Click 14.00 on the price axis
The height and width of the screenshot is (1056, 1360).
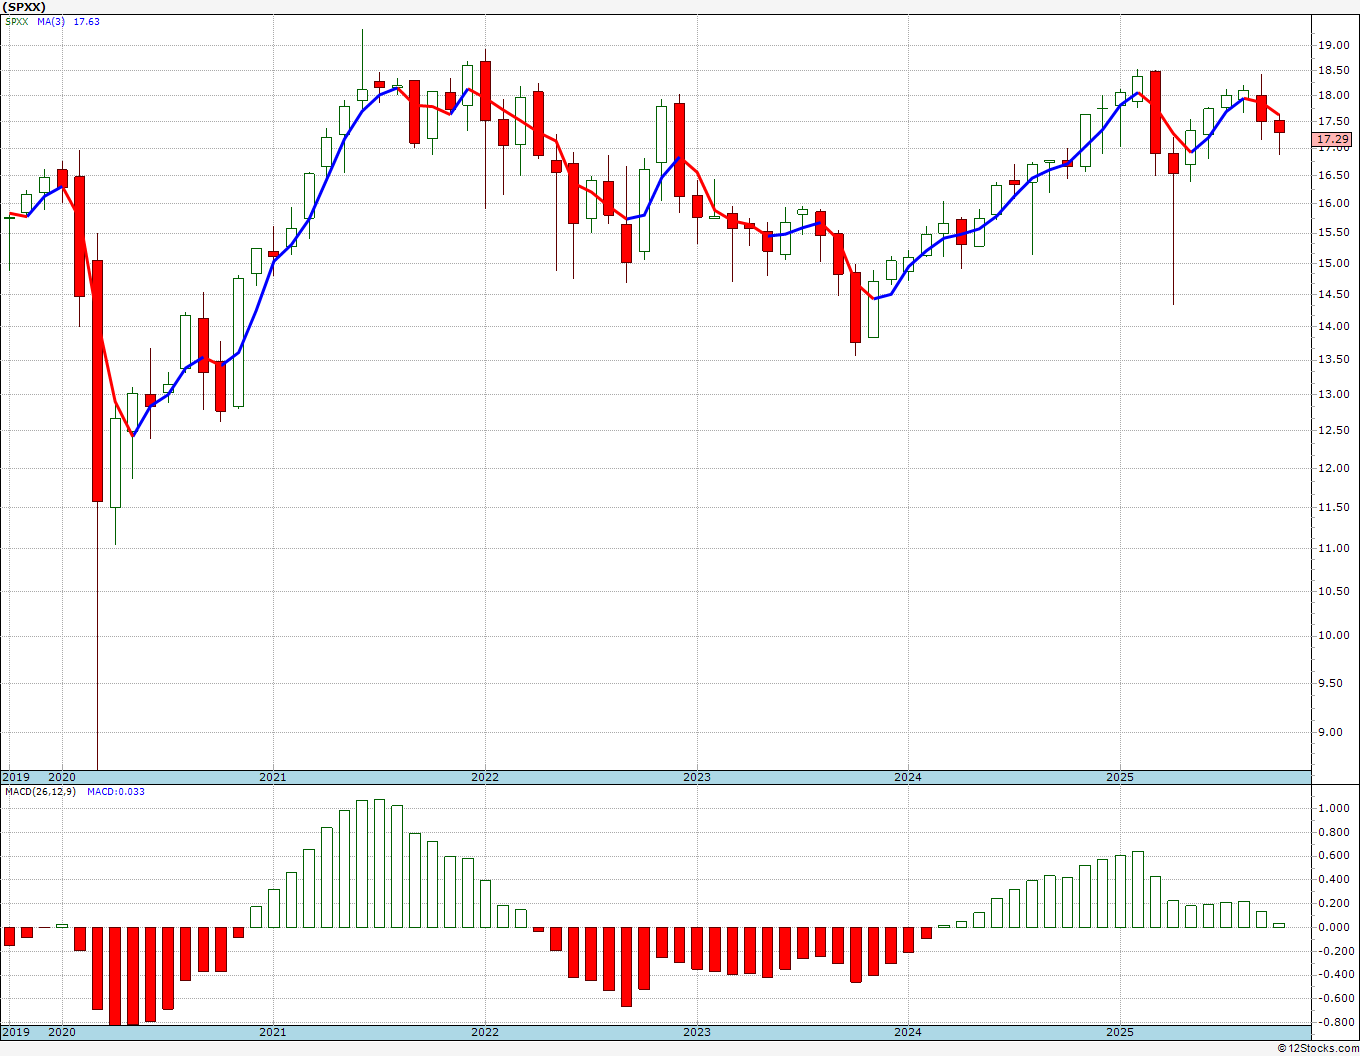coord(1332,326)
